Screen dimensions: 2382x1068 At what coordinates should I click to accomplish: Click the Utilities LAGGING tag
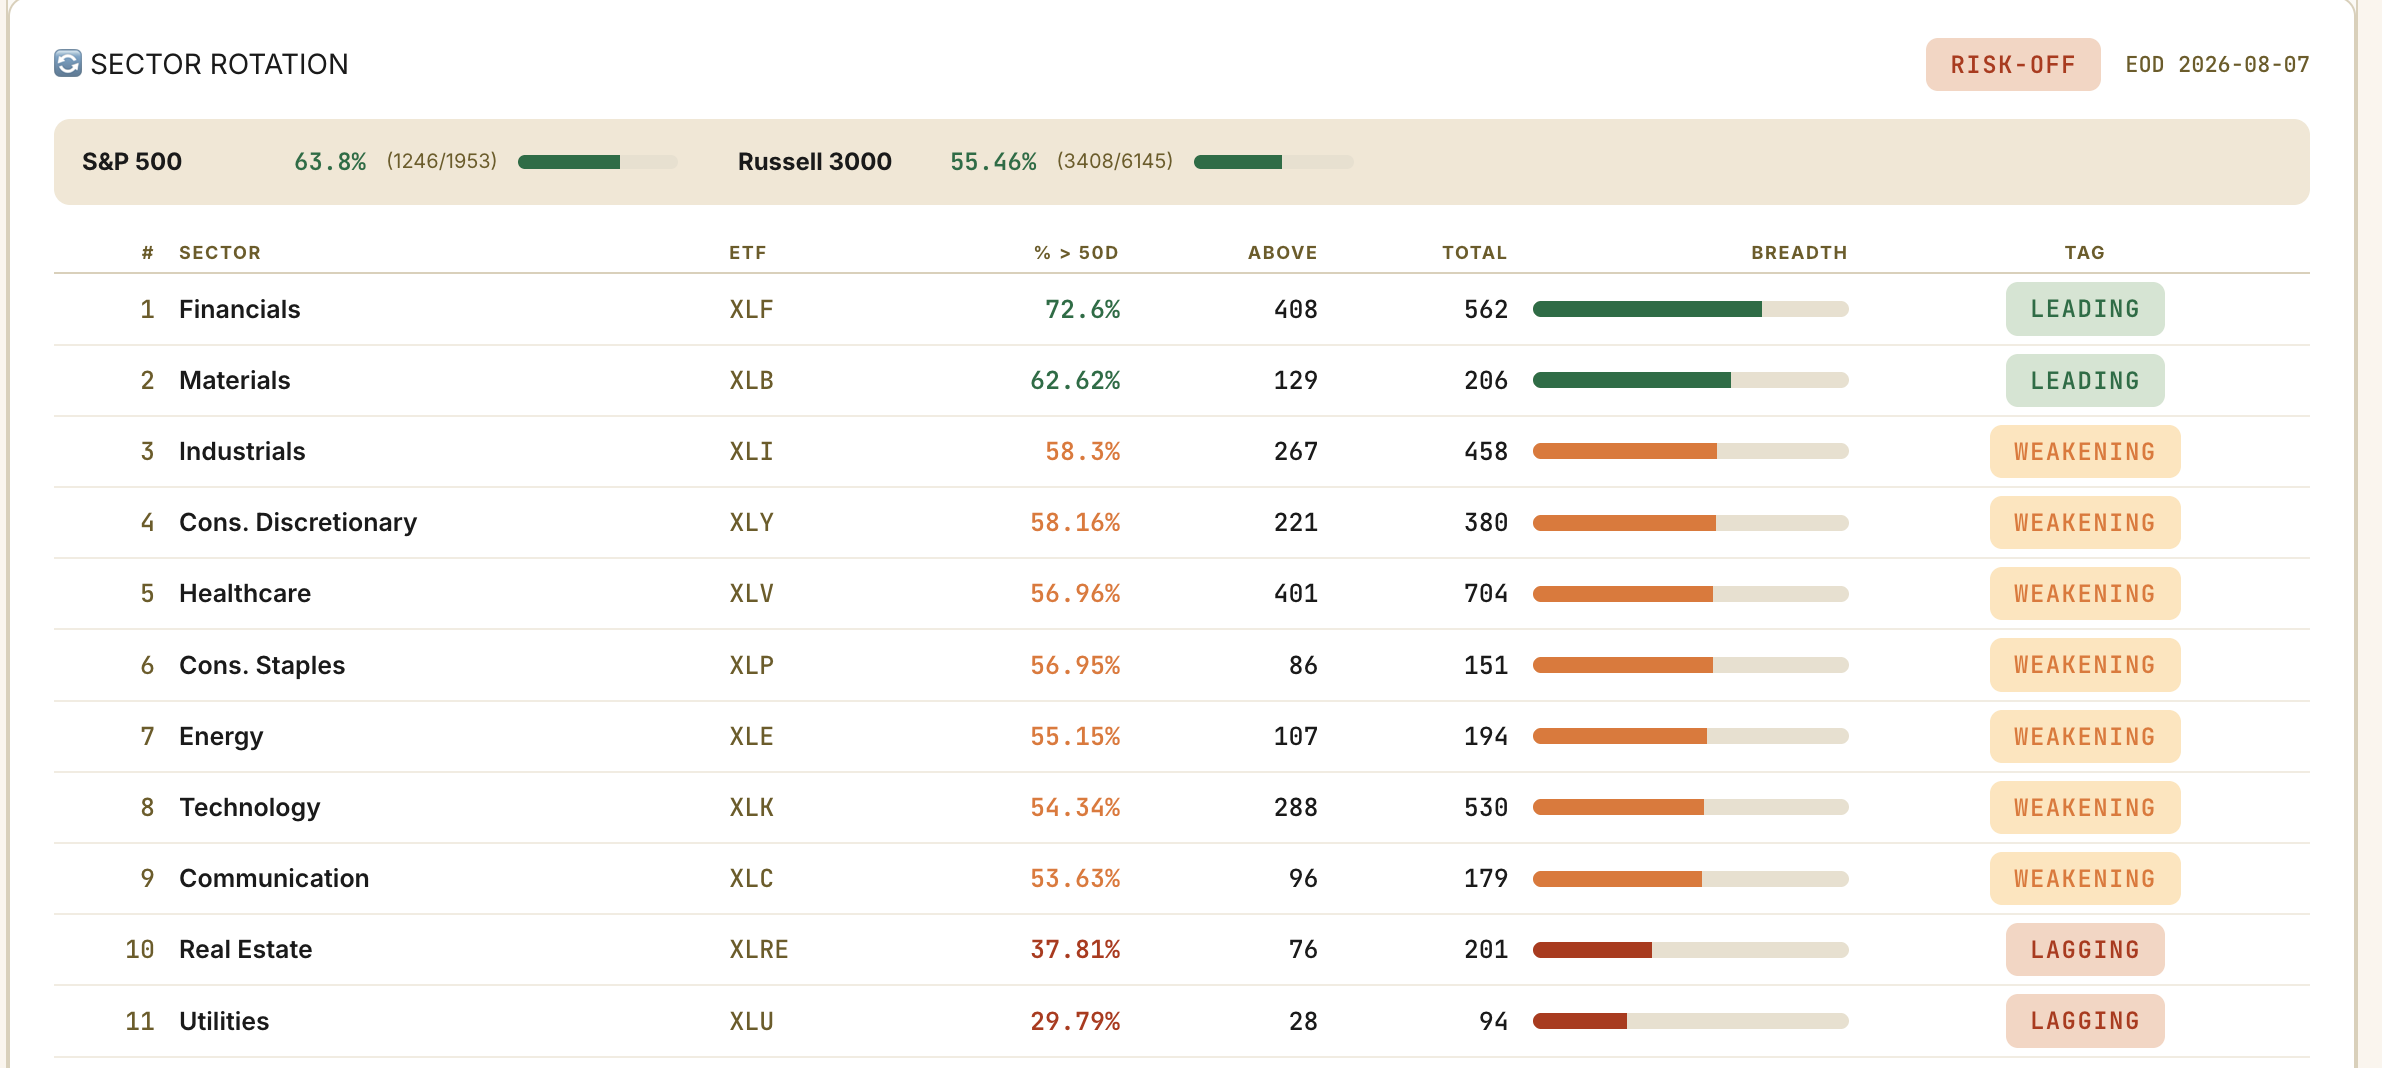pos(2085,1021)
